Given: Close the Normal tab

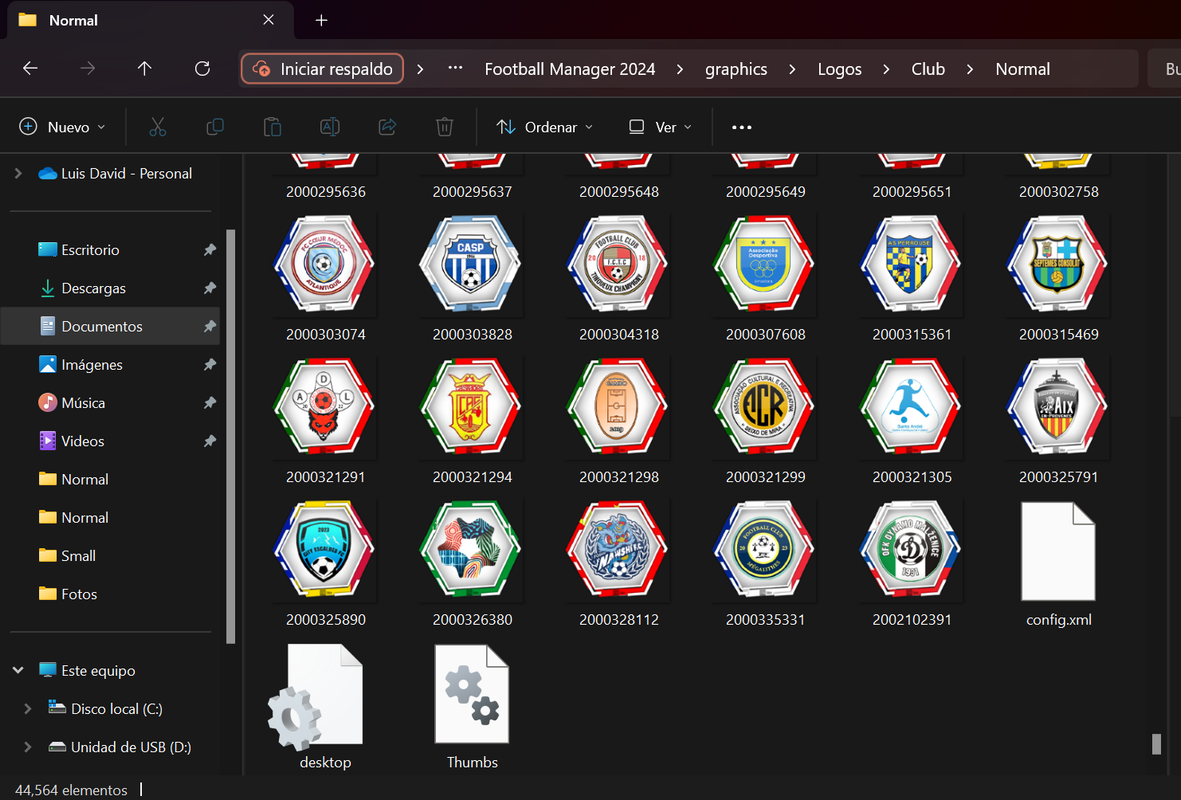Looking at the screenshot, I should pyautogui.click(x=268, y=20).
